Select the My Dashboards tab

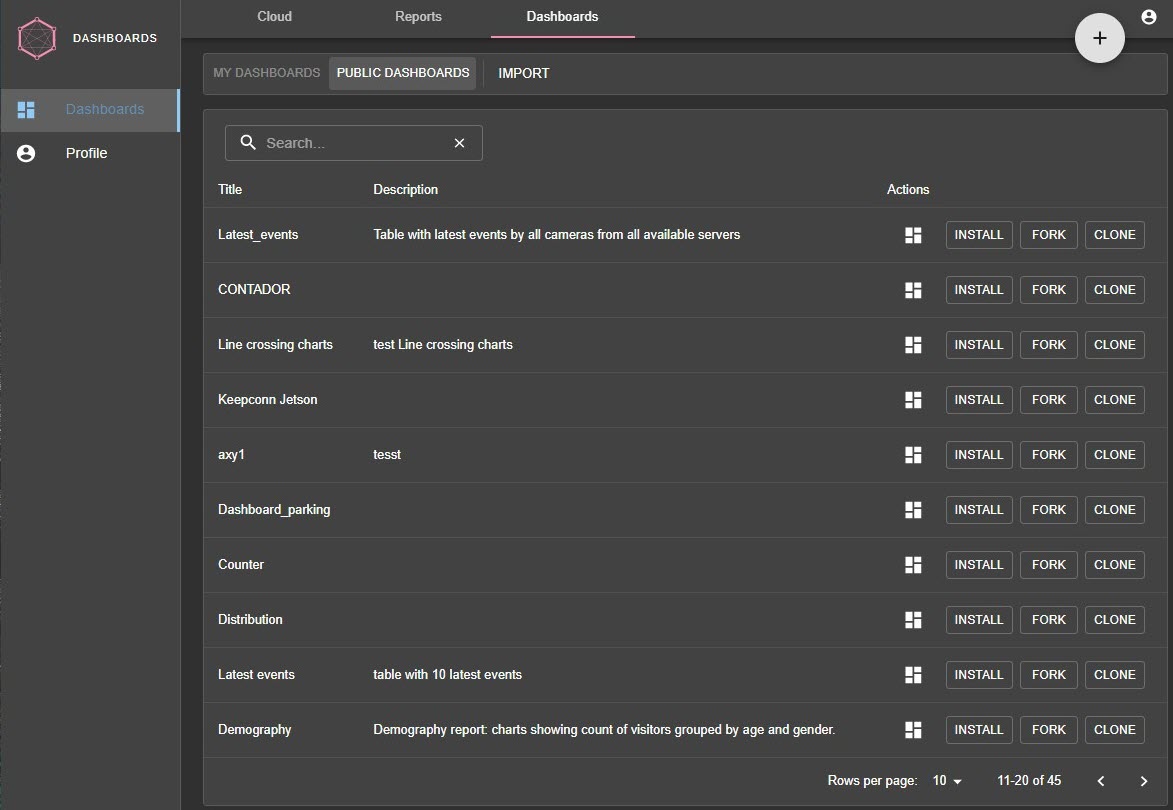[266, 73]
